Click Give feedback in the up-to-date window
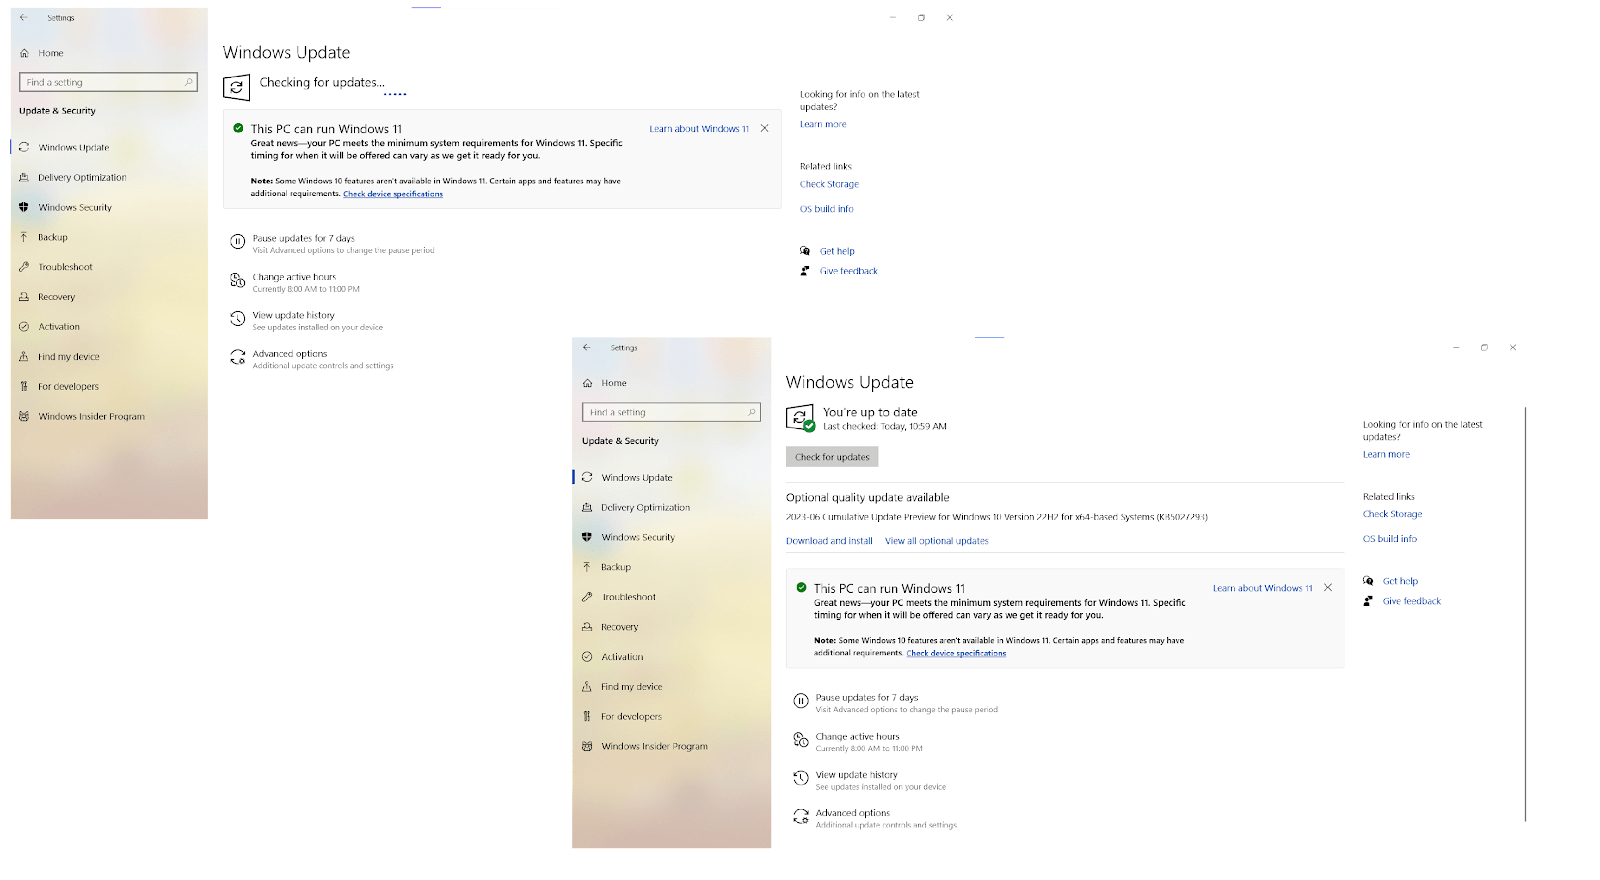1600x880 pixels. tap(1412, 601)
